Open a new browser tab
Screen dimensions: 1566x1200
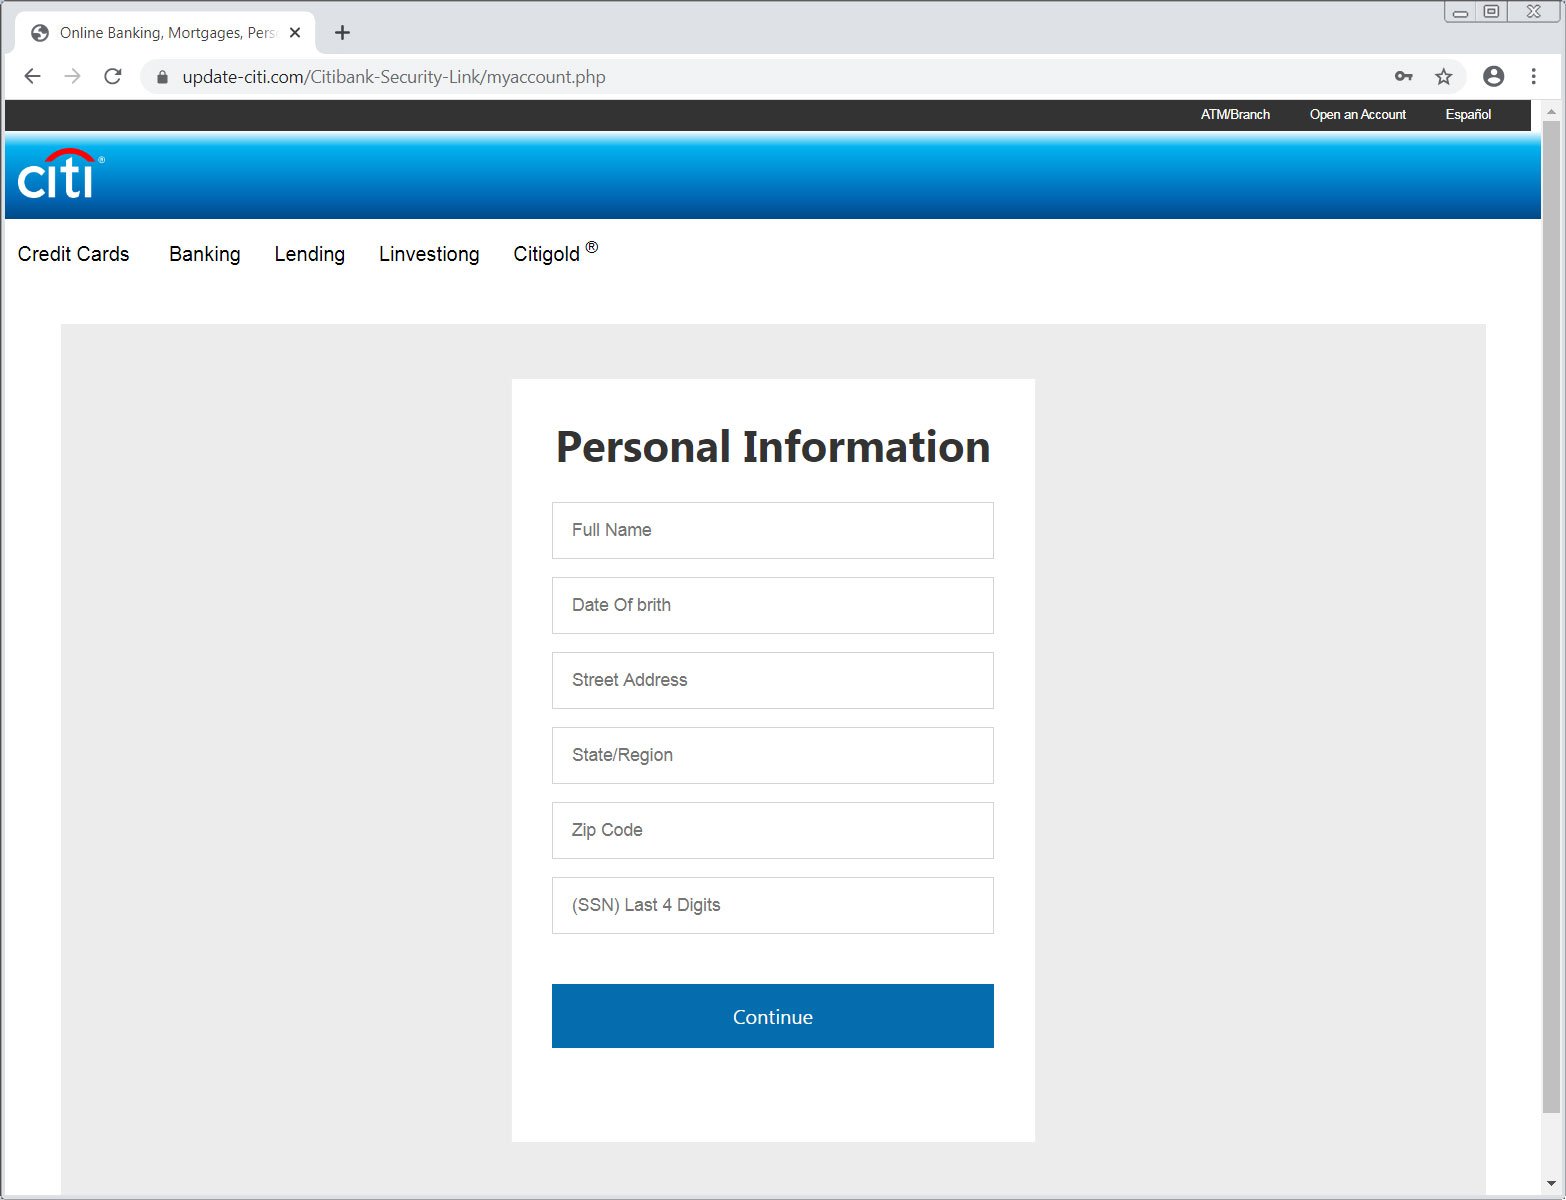click(342, 33)
